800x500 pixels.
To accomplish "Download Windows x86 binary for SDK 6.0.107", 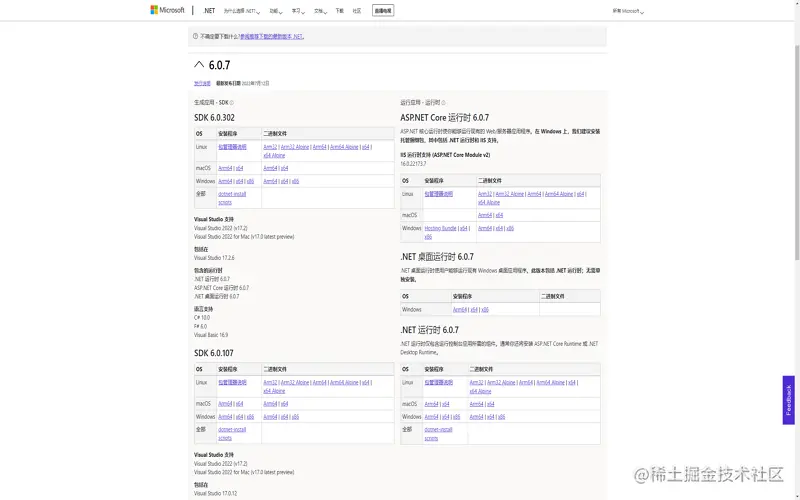I will tap(295, 417).
